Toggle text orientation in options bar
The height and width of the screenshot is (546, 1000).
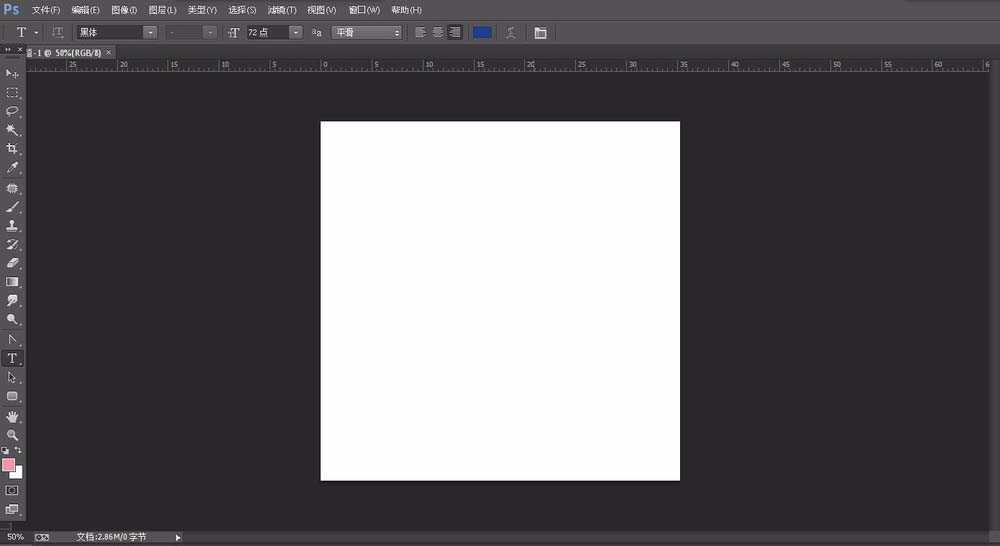click(x=58, y=33)
